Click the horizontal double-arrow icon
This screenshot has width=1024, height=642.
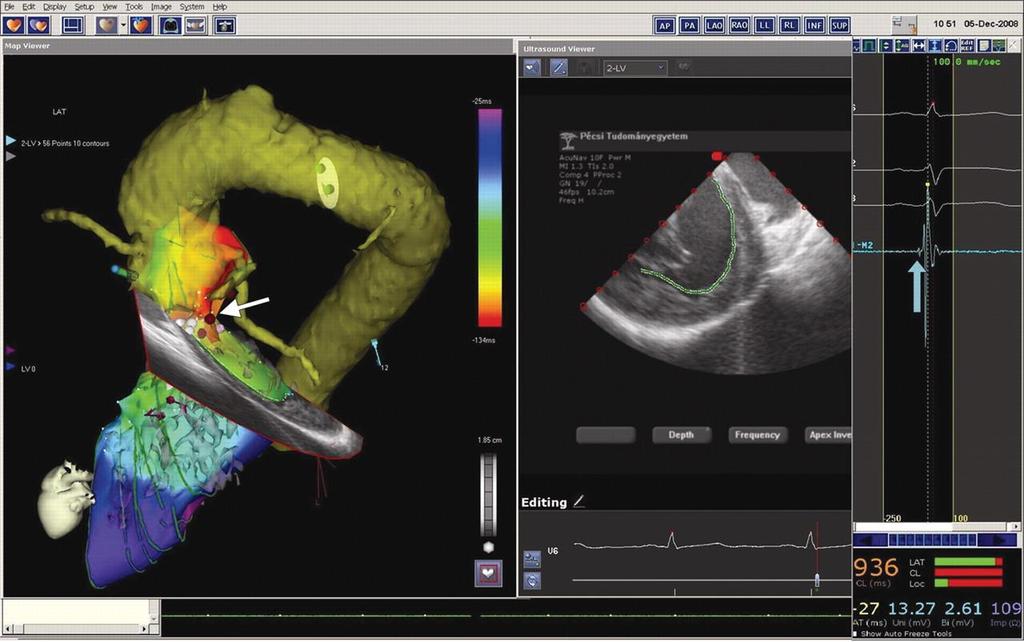click(919, 46)
